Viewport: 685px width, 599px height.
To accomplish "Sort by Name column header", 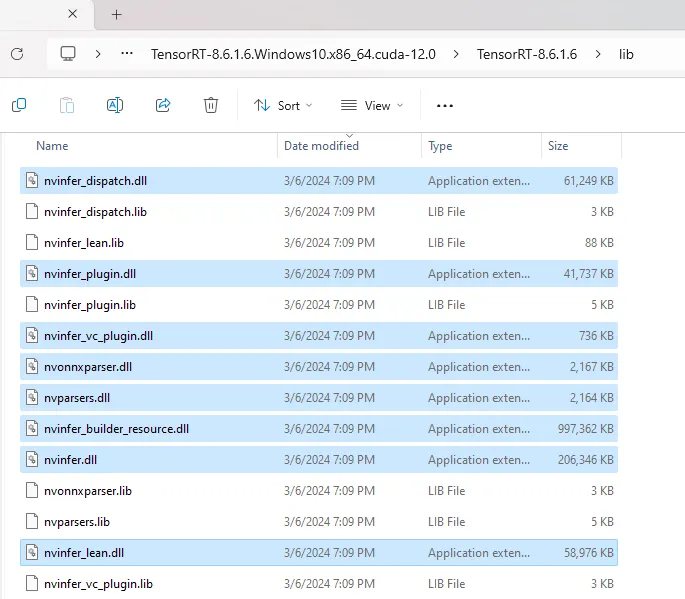I will click(52, 146).
